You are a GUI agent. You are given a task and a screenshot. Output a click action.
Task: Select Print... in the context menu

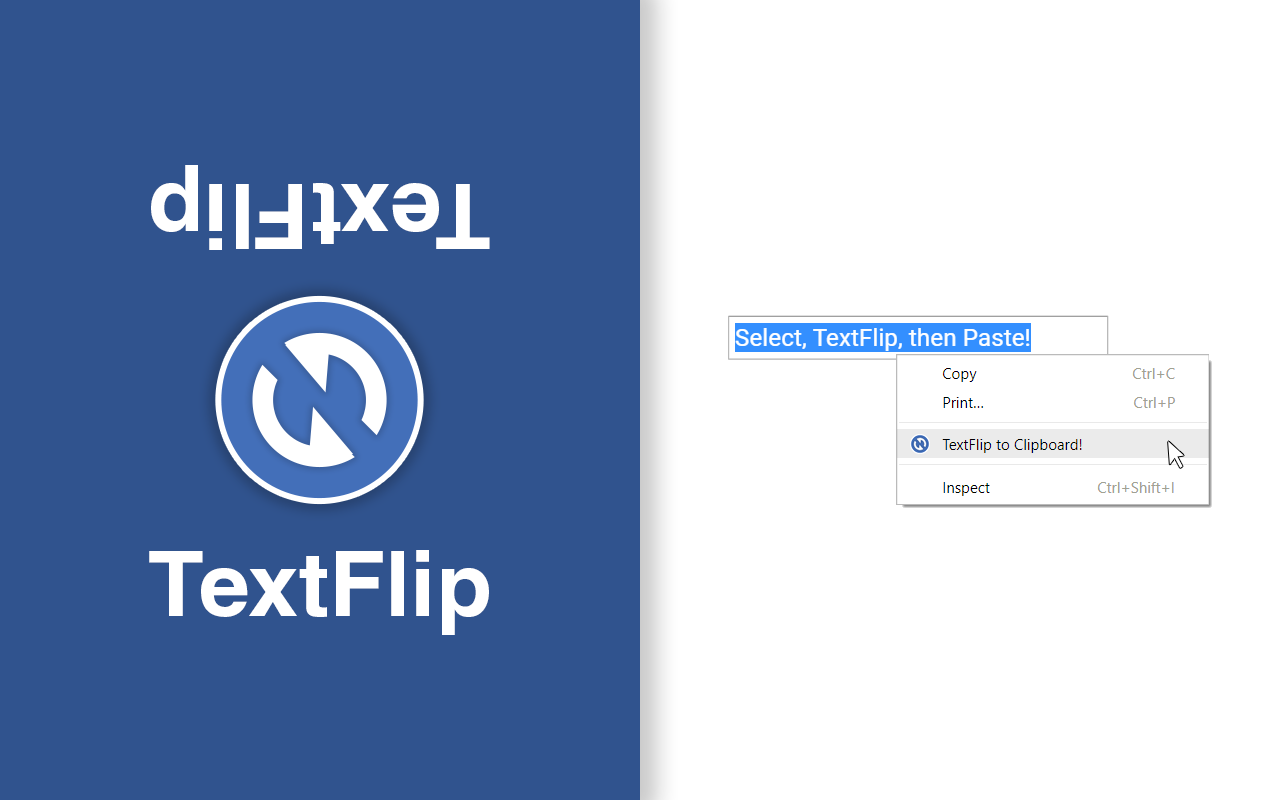pos(1053,403)
